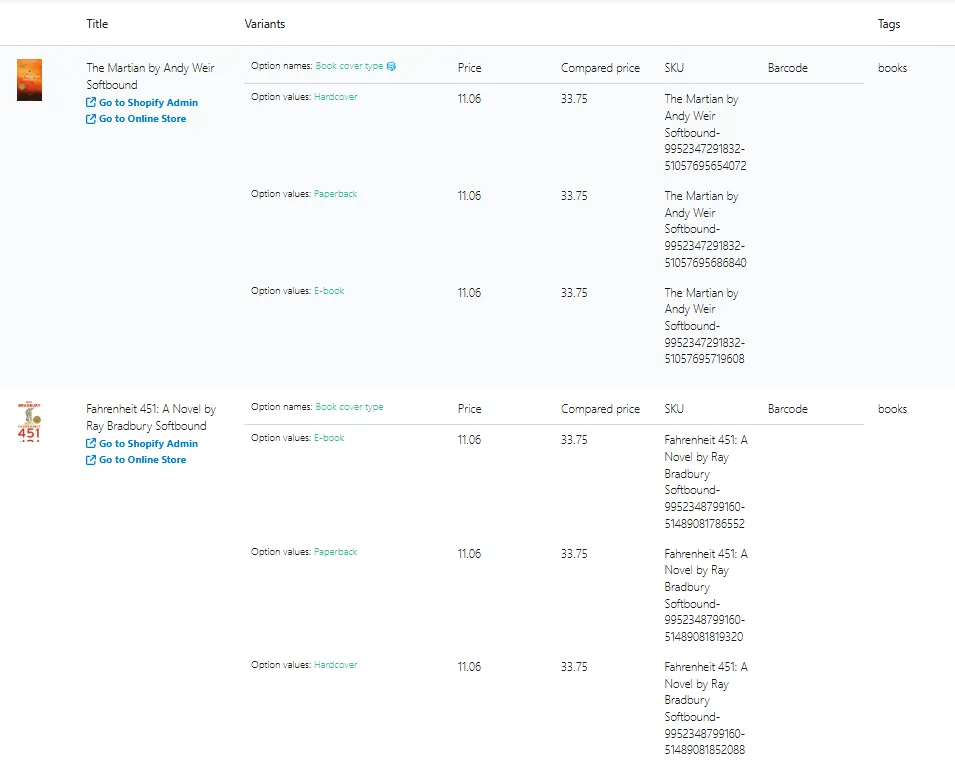The height and width of the screenshot is (769, 955).
Task: Open the Fahrenheit 451 cover thumbnail
Action: 29,421
